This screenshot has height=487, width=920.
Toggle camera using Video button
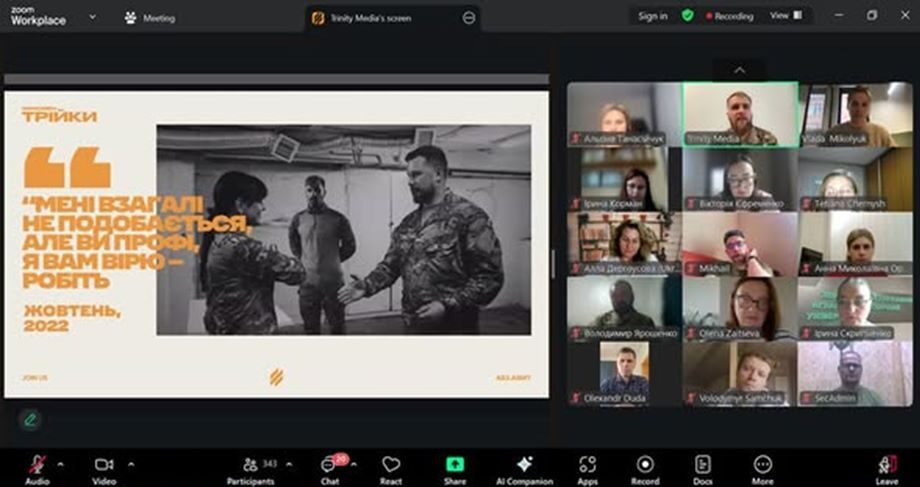[x=104, y=466]
